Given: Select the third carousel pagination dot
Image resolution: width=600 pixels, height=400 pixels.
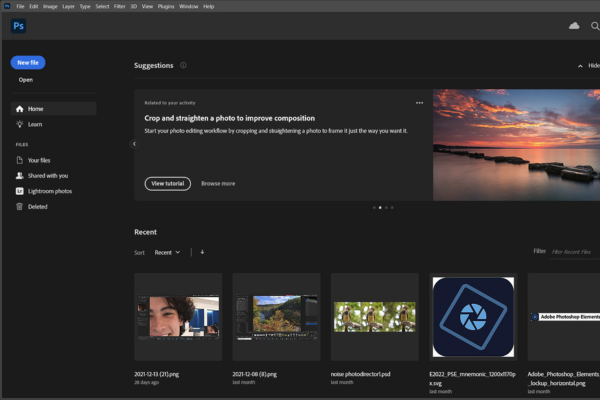Looking at the screenshot, I should tap(386, 207).
